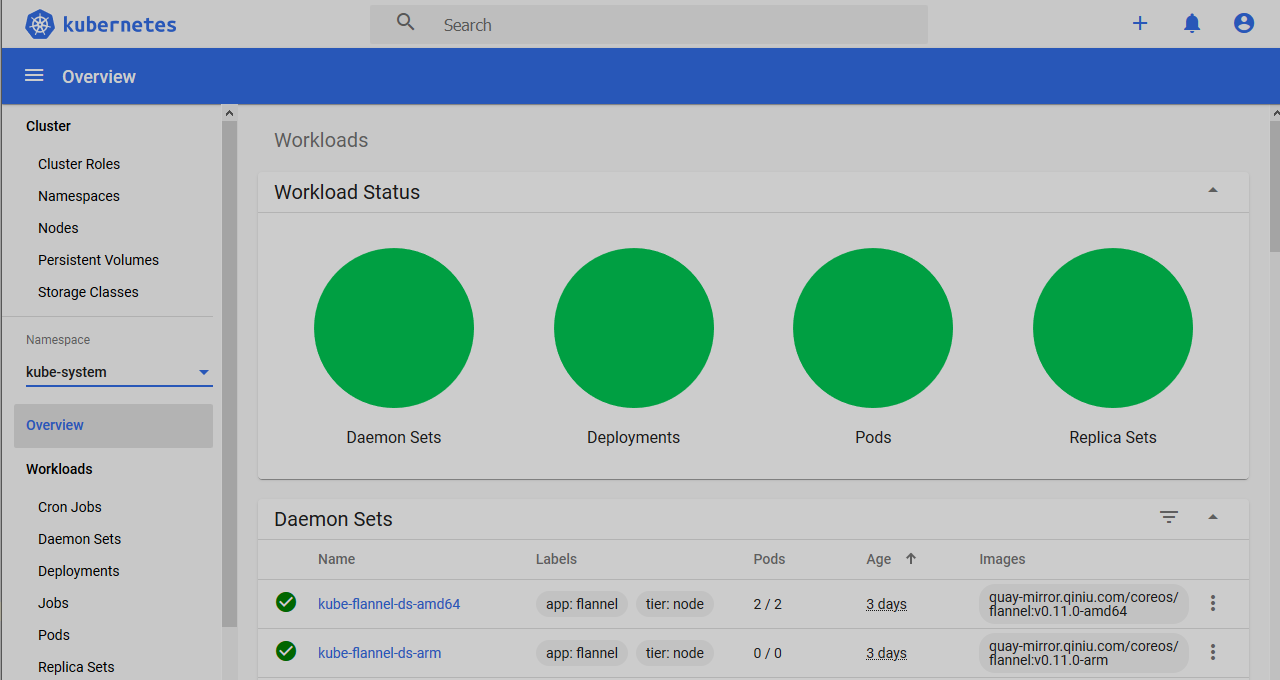Open the notifications bell
The width and height of the screenshot is (1280, 680).
[1192, 23]
